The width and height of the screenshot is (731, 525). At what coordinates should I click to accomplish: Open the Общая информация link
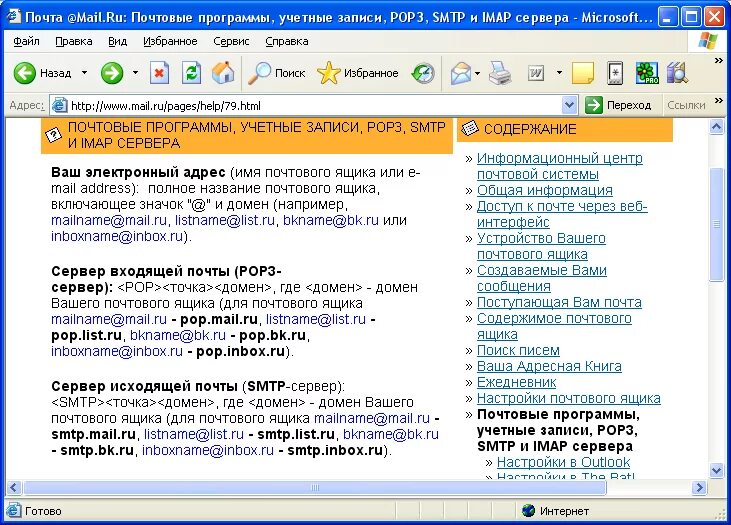(545, 190)
